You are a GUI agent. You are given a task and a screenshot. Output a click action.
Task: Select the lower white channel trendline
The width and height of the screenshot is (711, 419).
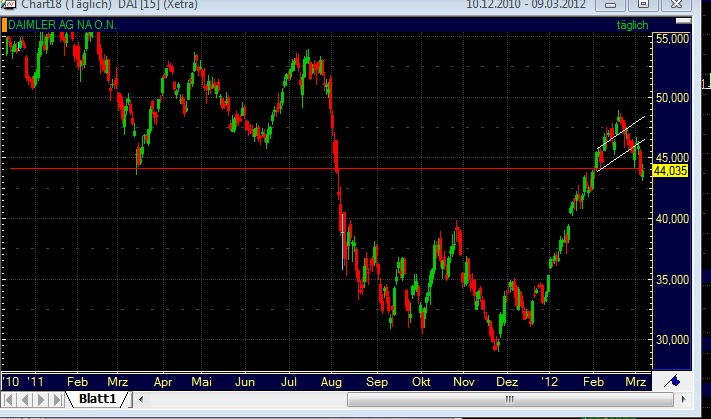click(x=620, y=156)
